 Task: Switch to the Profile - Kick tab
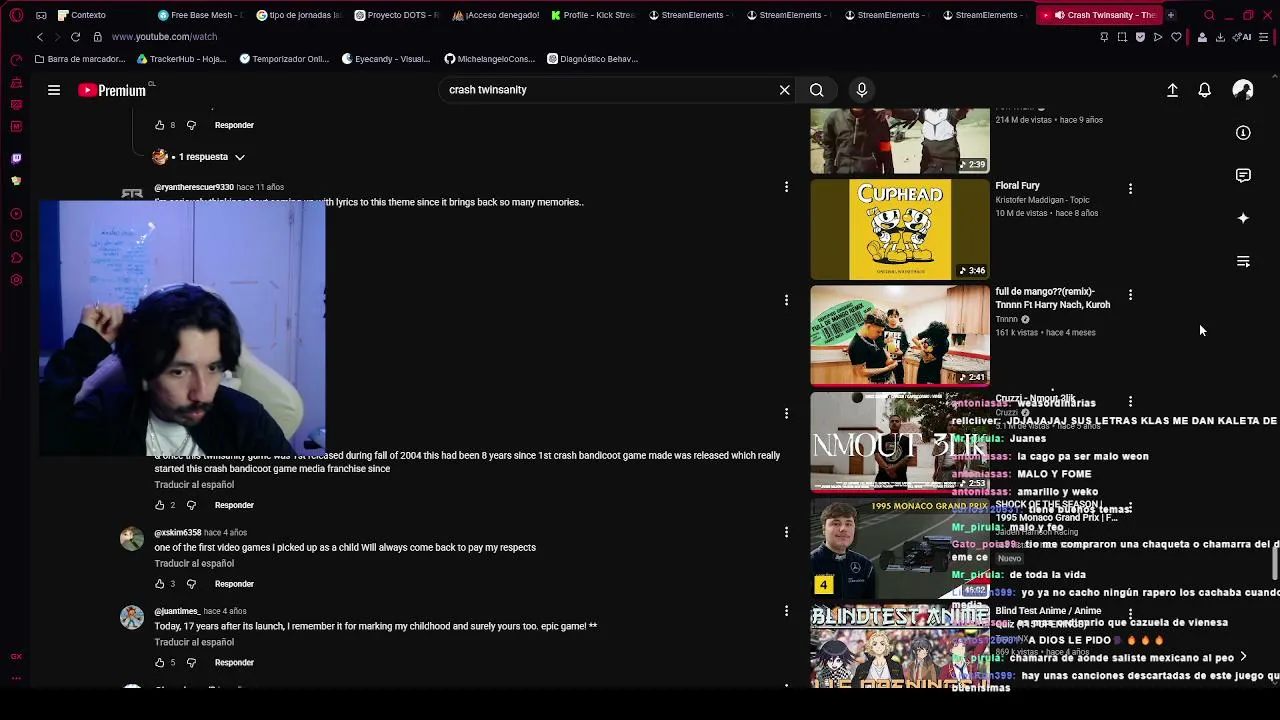pyautogui.click(x=593, y=15)
